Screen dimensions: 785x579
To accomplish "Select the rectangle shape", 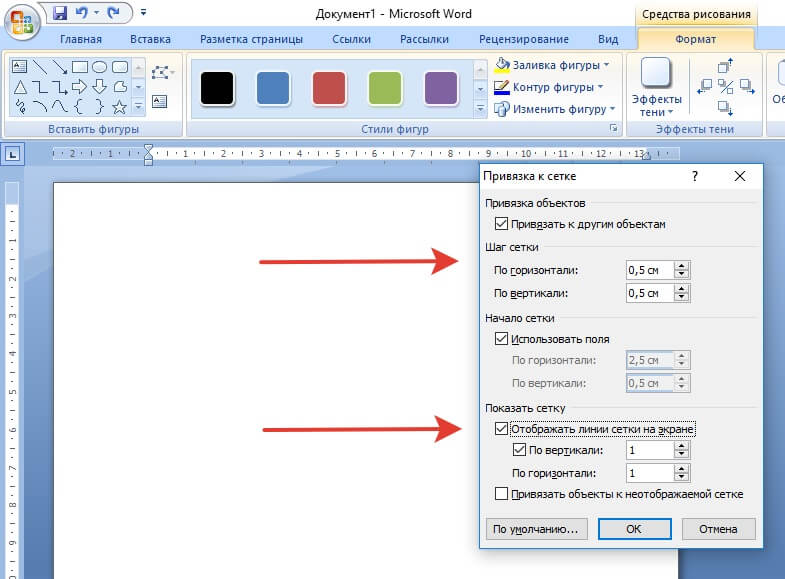I will [80, 67].
